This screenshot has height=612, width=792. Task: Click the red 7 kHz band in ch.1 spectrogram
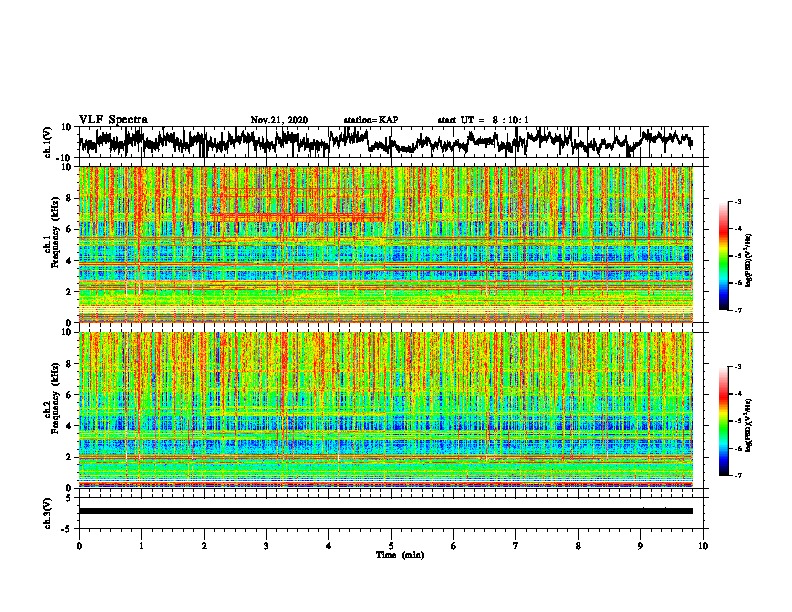pos(298,217)
